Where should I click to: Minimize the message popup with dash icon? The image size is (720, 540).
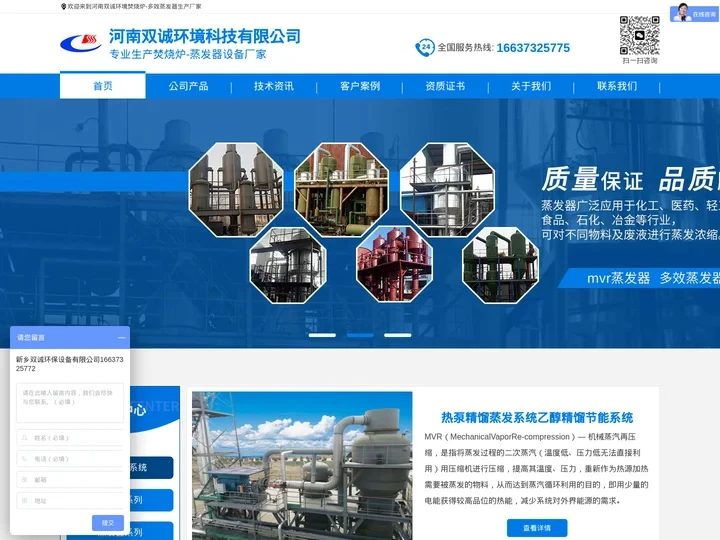tap(121, 338)
